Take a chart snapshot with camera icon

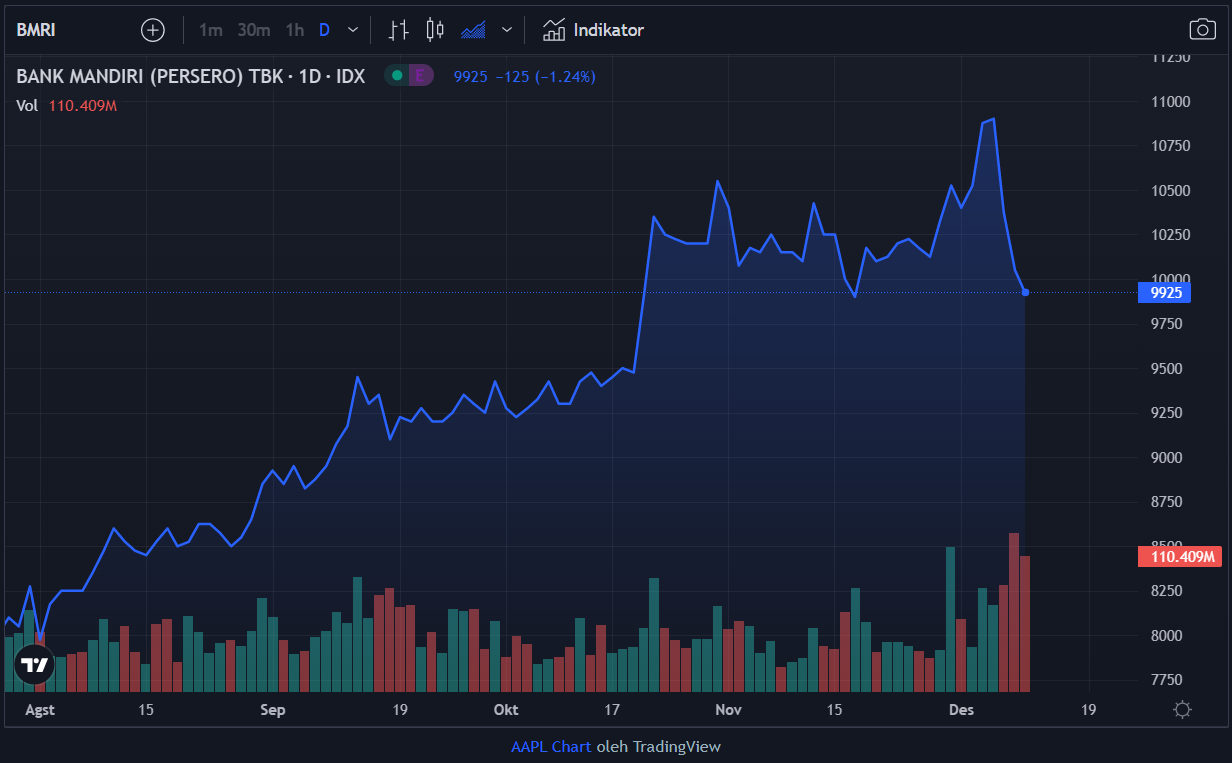(1202, 30)
